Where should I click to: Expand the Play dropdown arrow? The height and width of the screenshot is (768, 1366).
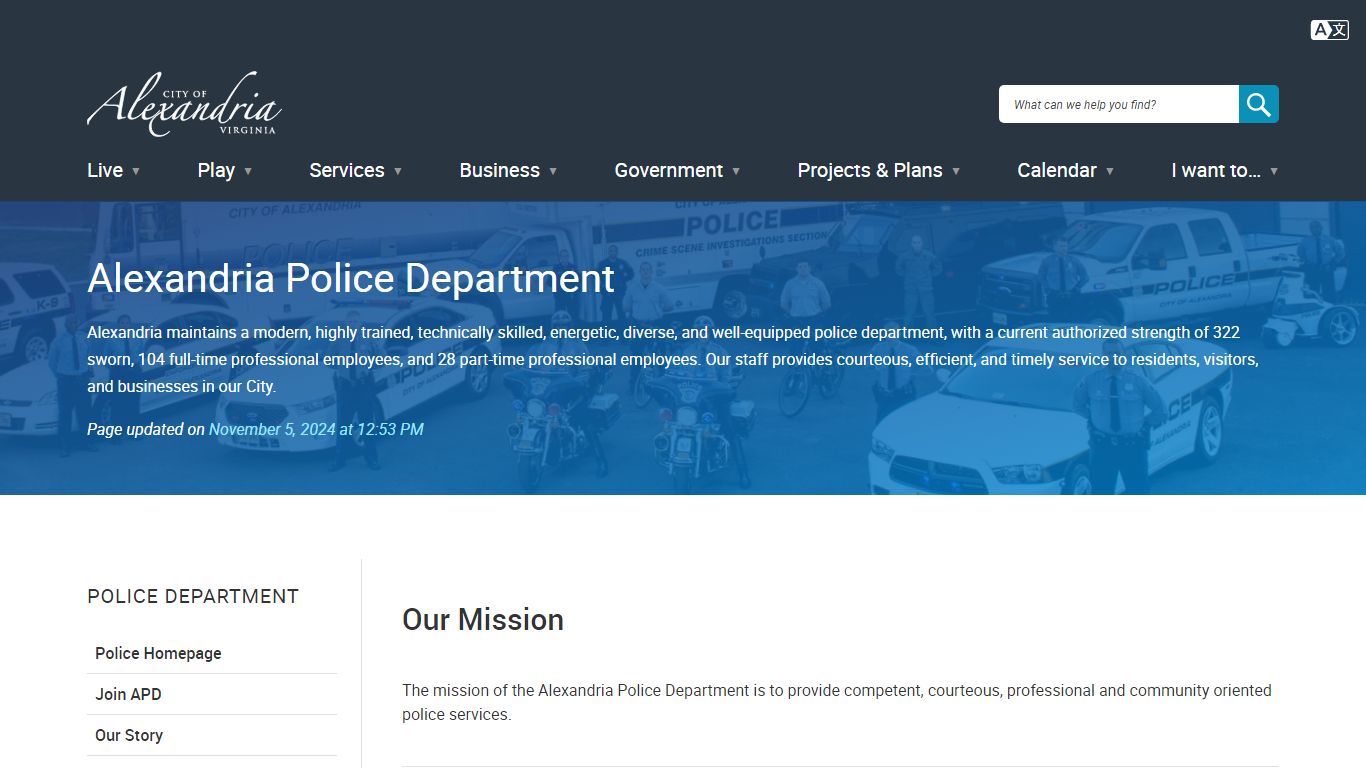[248, 171]
